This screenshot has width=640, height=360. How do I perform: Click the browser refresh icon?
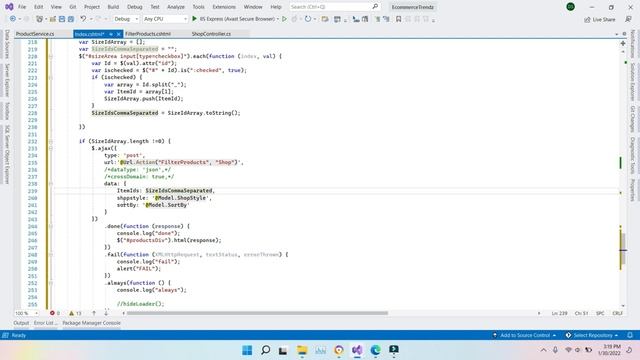[308, 19]
